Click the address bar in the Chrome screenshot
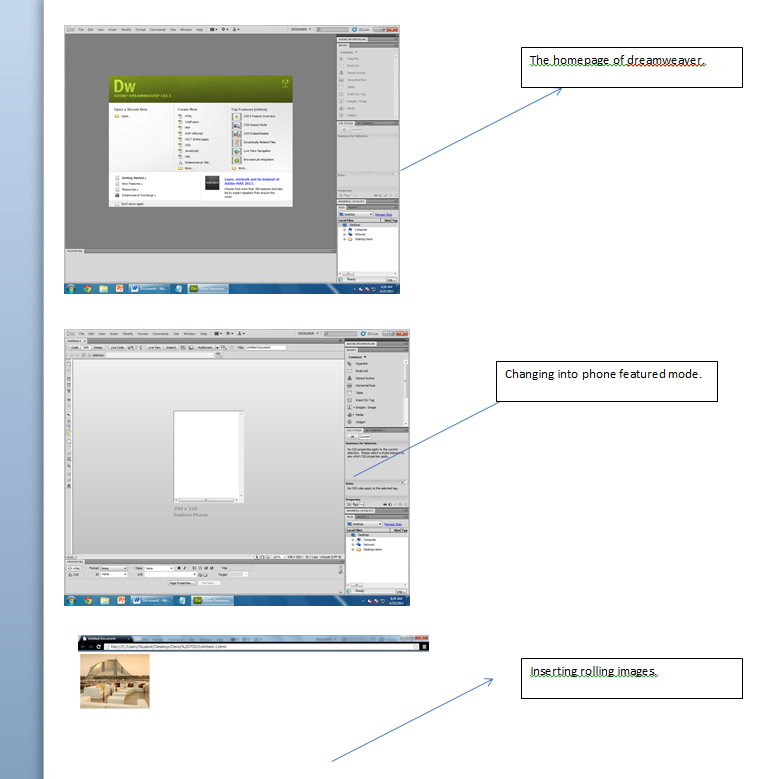The height and width of the screenshot is (779, 766). coord(260,647)
